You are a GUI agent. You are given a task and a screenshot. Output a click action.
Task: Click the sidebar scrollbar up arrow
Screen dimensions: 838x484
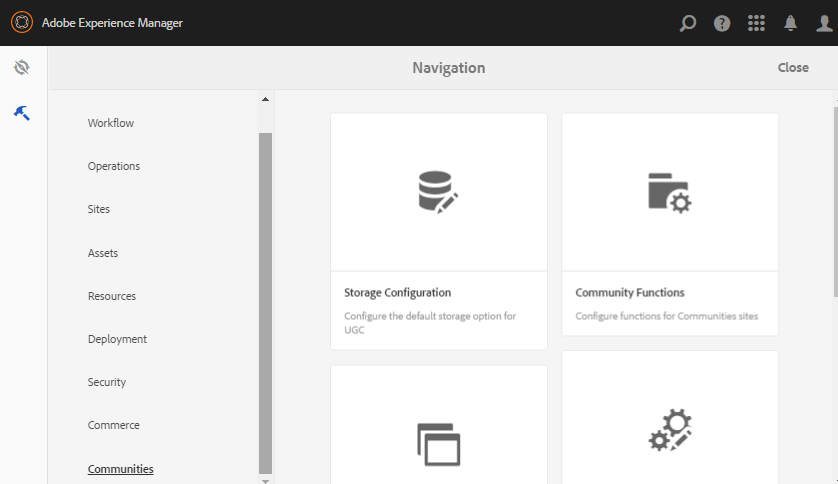point(266,99)
